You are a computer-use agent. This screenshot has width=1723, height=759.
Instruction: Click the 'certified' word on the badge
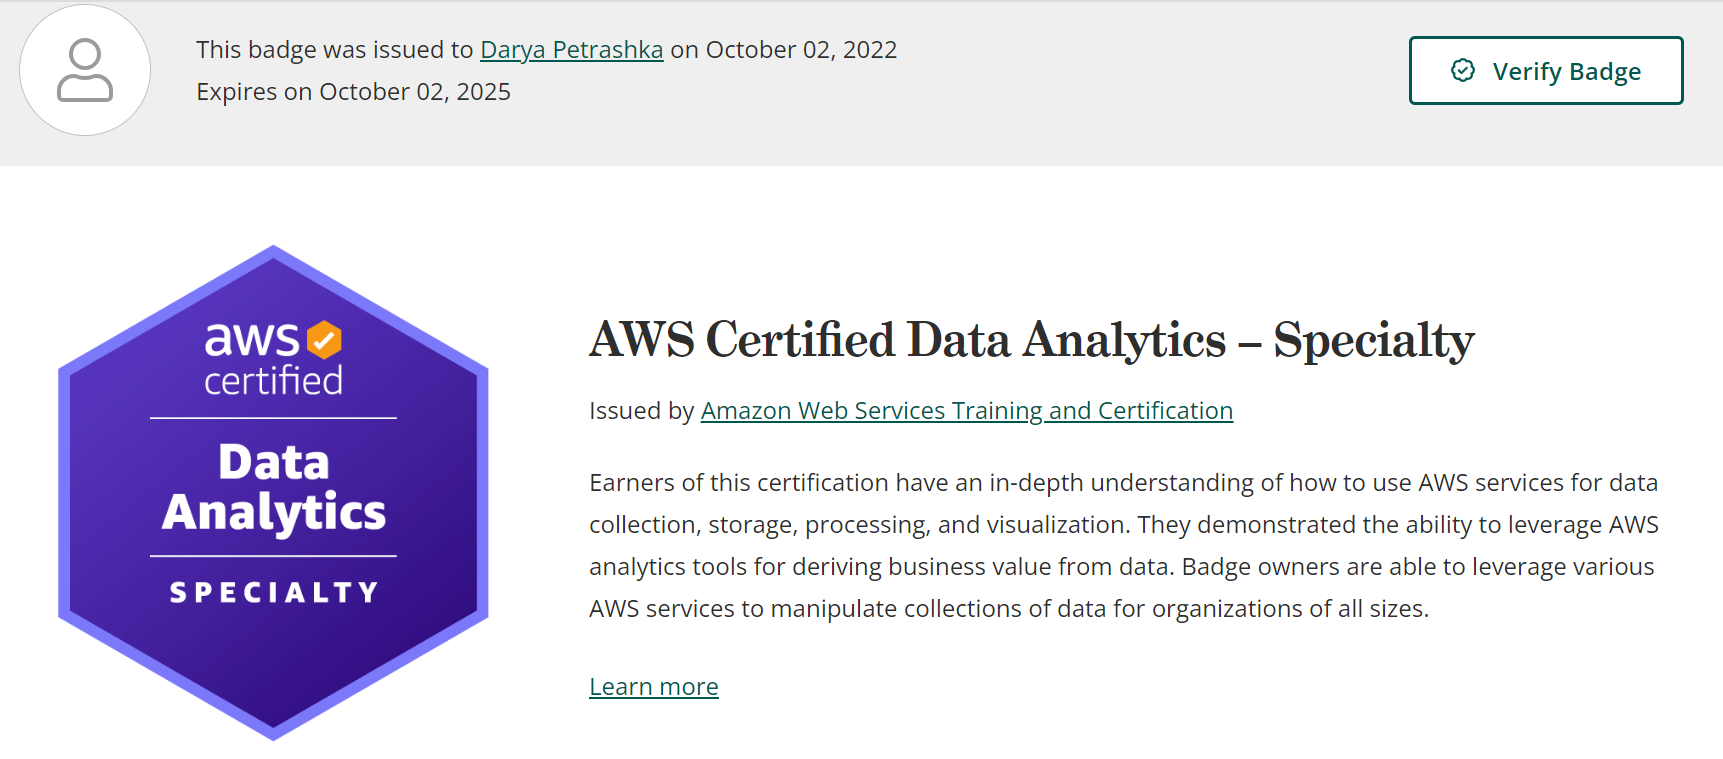(273, 381)
